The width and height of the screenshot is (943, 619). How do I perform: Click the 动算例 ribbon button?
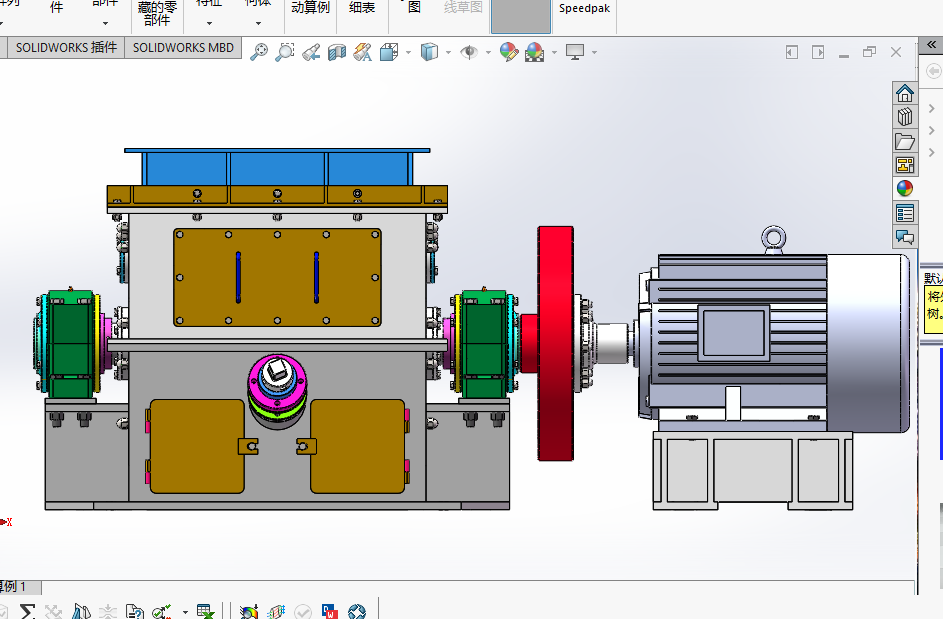[x=310, y=8]
